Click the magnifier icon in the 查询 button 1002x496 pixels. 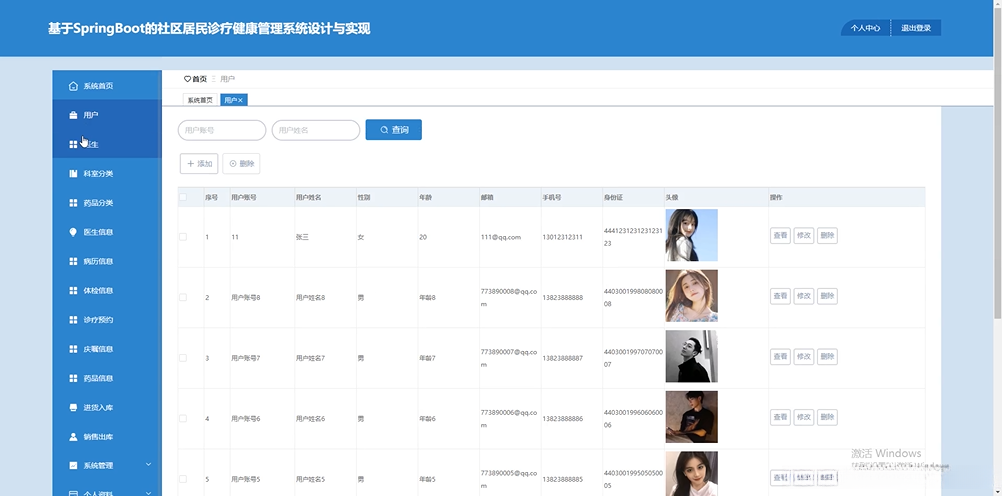[384, 130]
